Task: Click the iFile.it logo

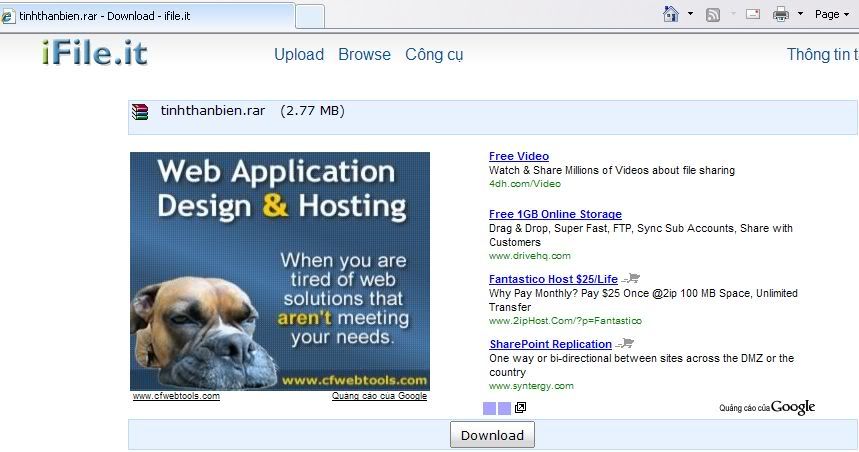Action: point(95,53)
